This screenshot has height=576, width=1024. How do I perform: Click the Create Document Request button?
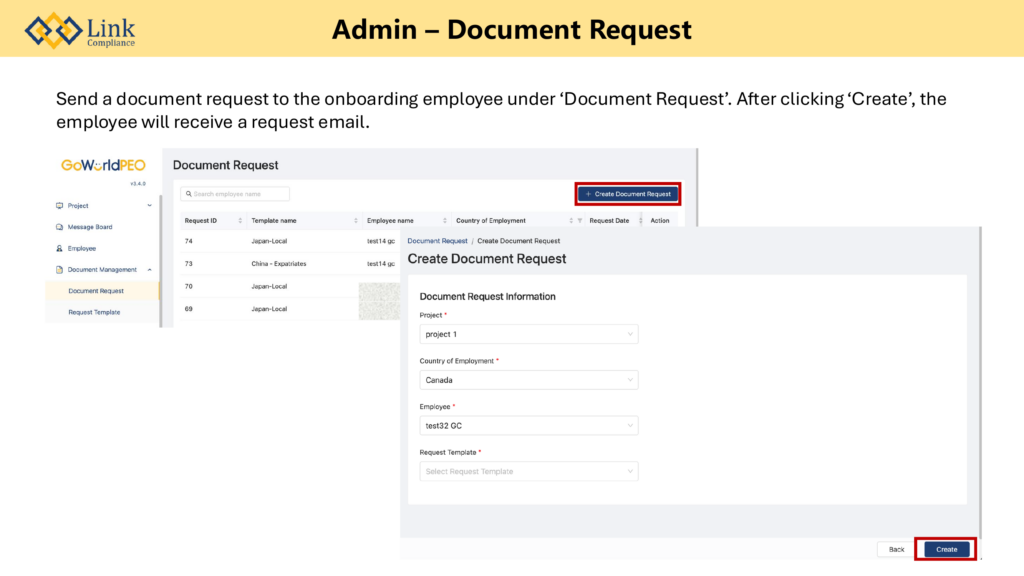pos(629,194)
